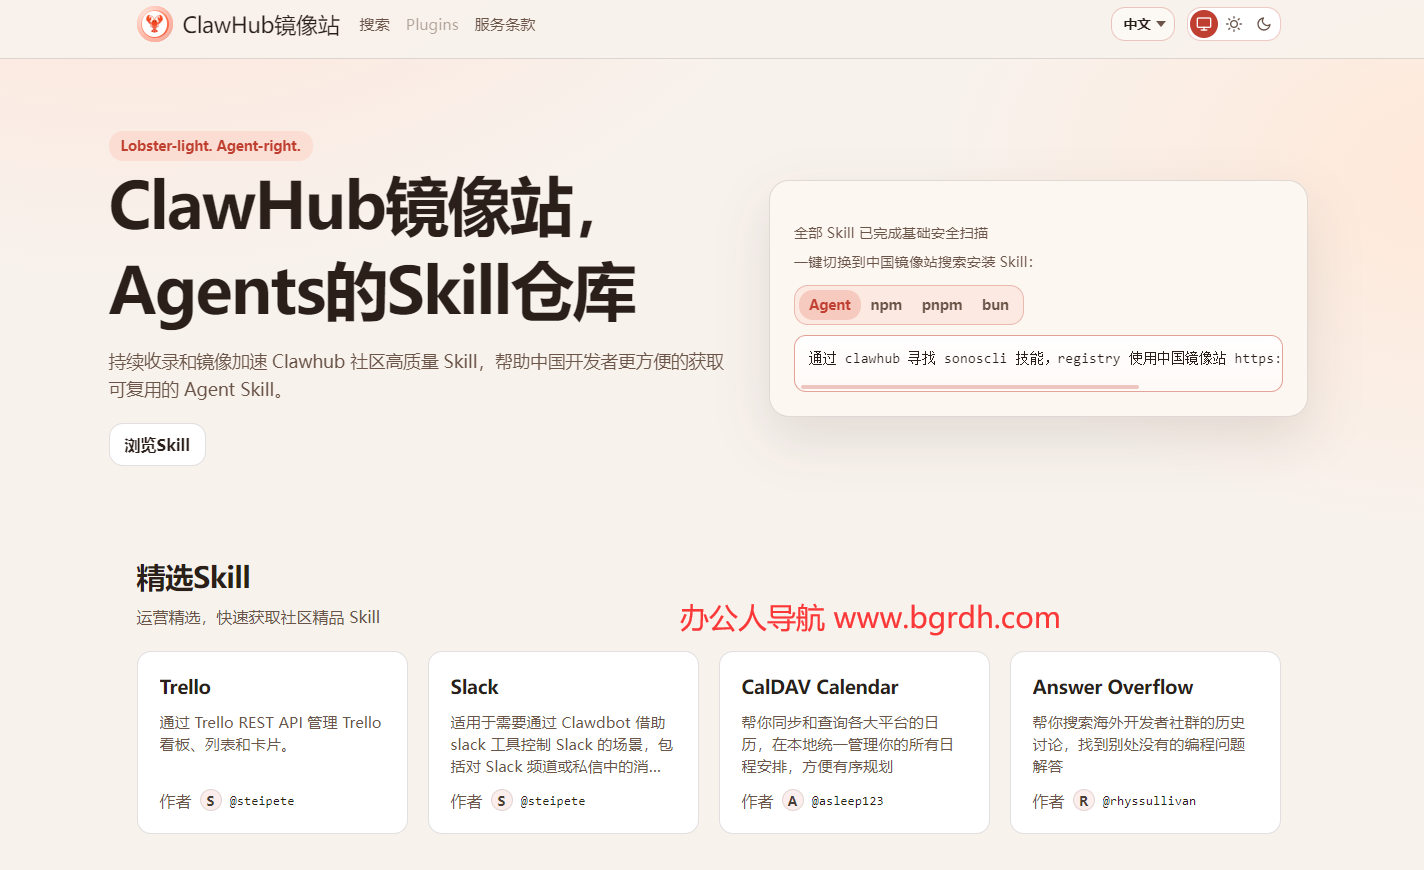Open the Plugins nav item
1424x870 pixels.
point(432,25)
